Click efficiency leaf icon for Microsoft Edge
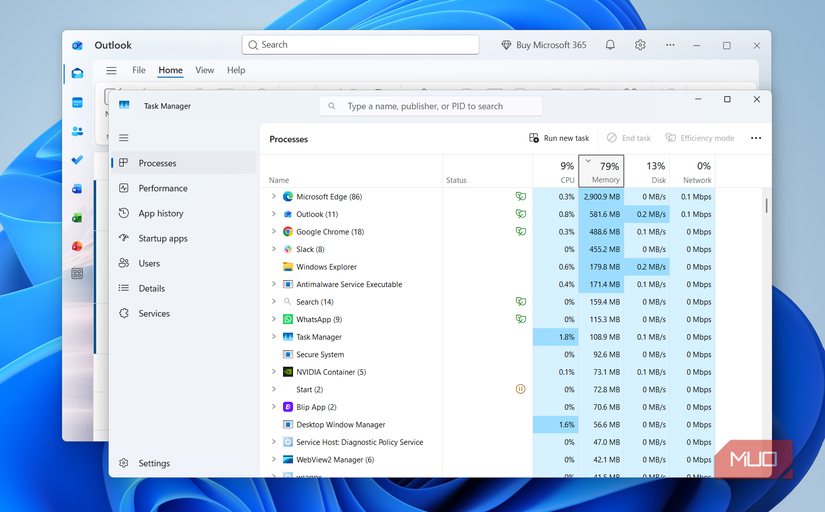The width and height of the screenshot is (825, 512). coord(520,197)
